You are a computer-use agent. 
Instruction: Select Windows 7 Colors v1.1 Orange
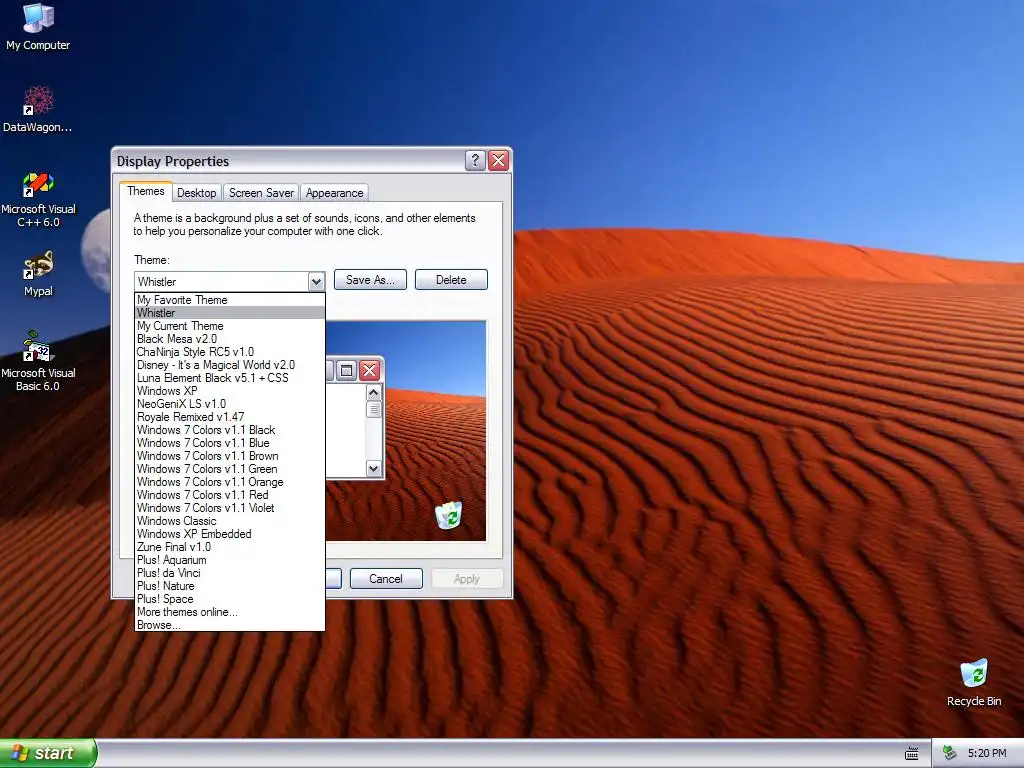click(x=230, y=482)
